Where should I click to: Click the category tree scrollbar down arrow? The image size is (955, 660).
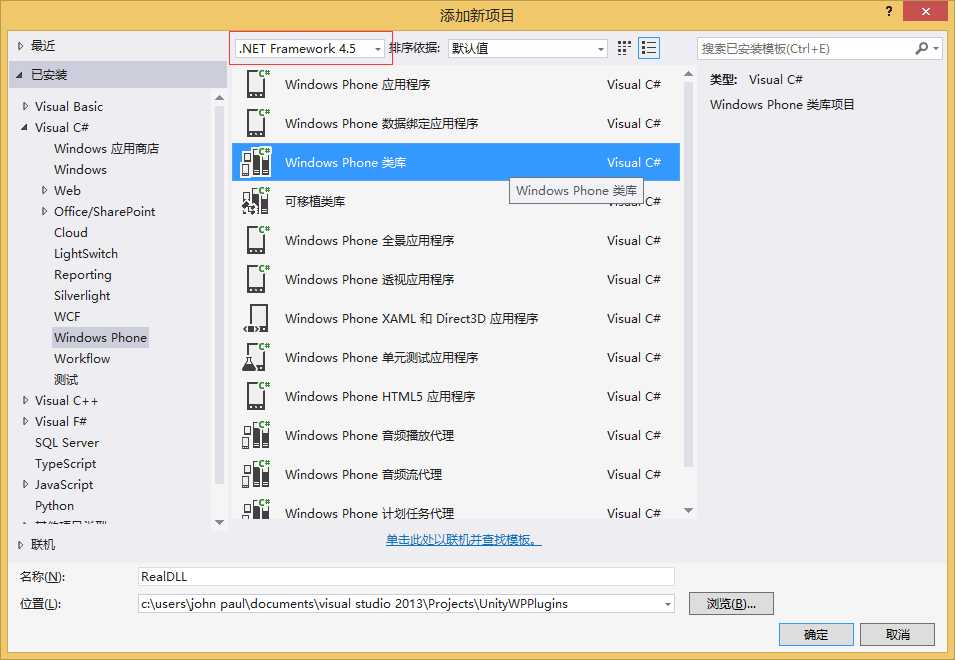pos(220,522)
